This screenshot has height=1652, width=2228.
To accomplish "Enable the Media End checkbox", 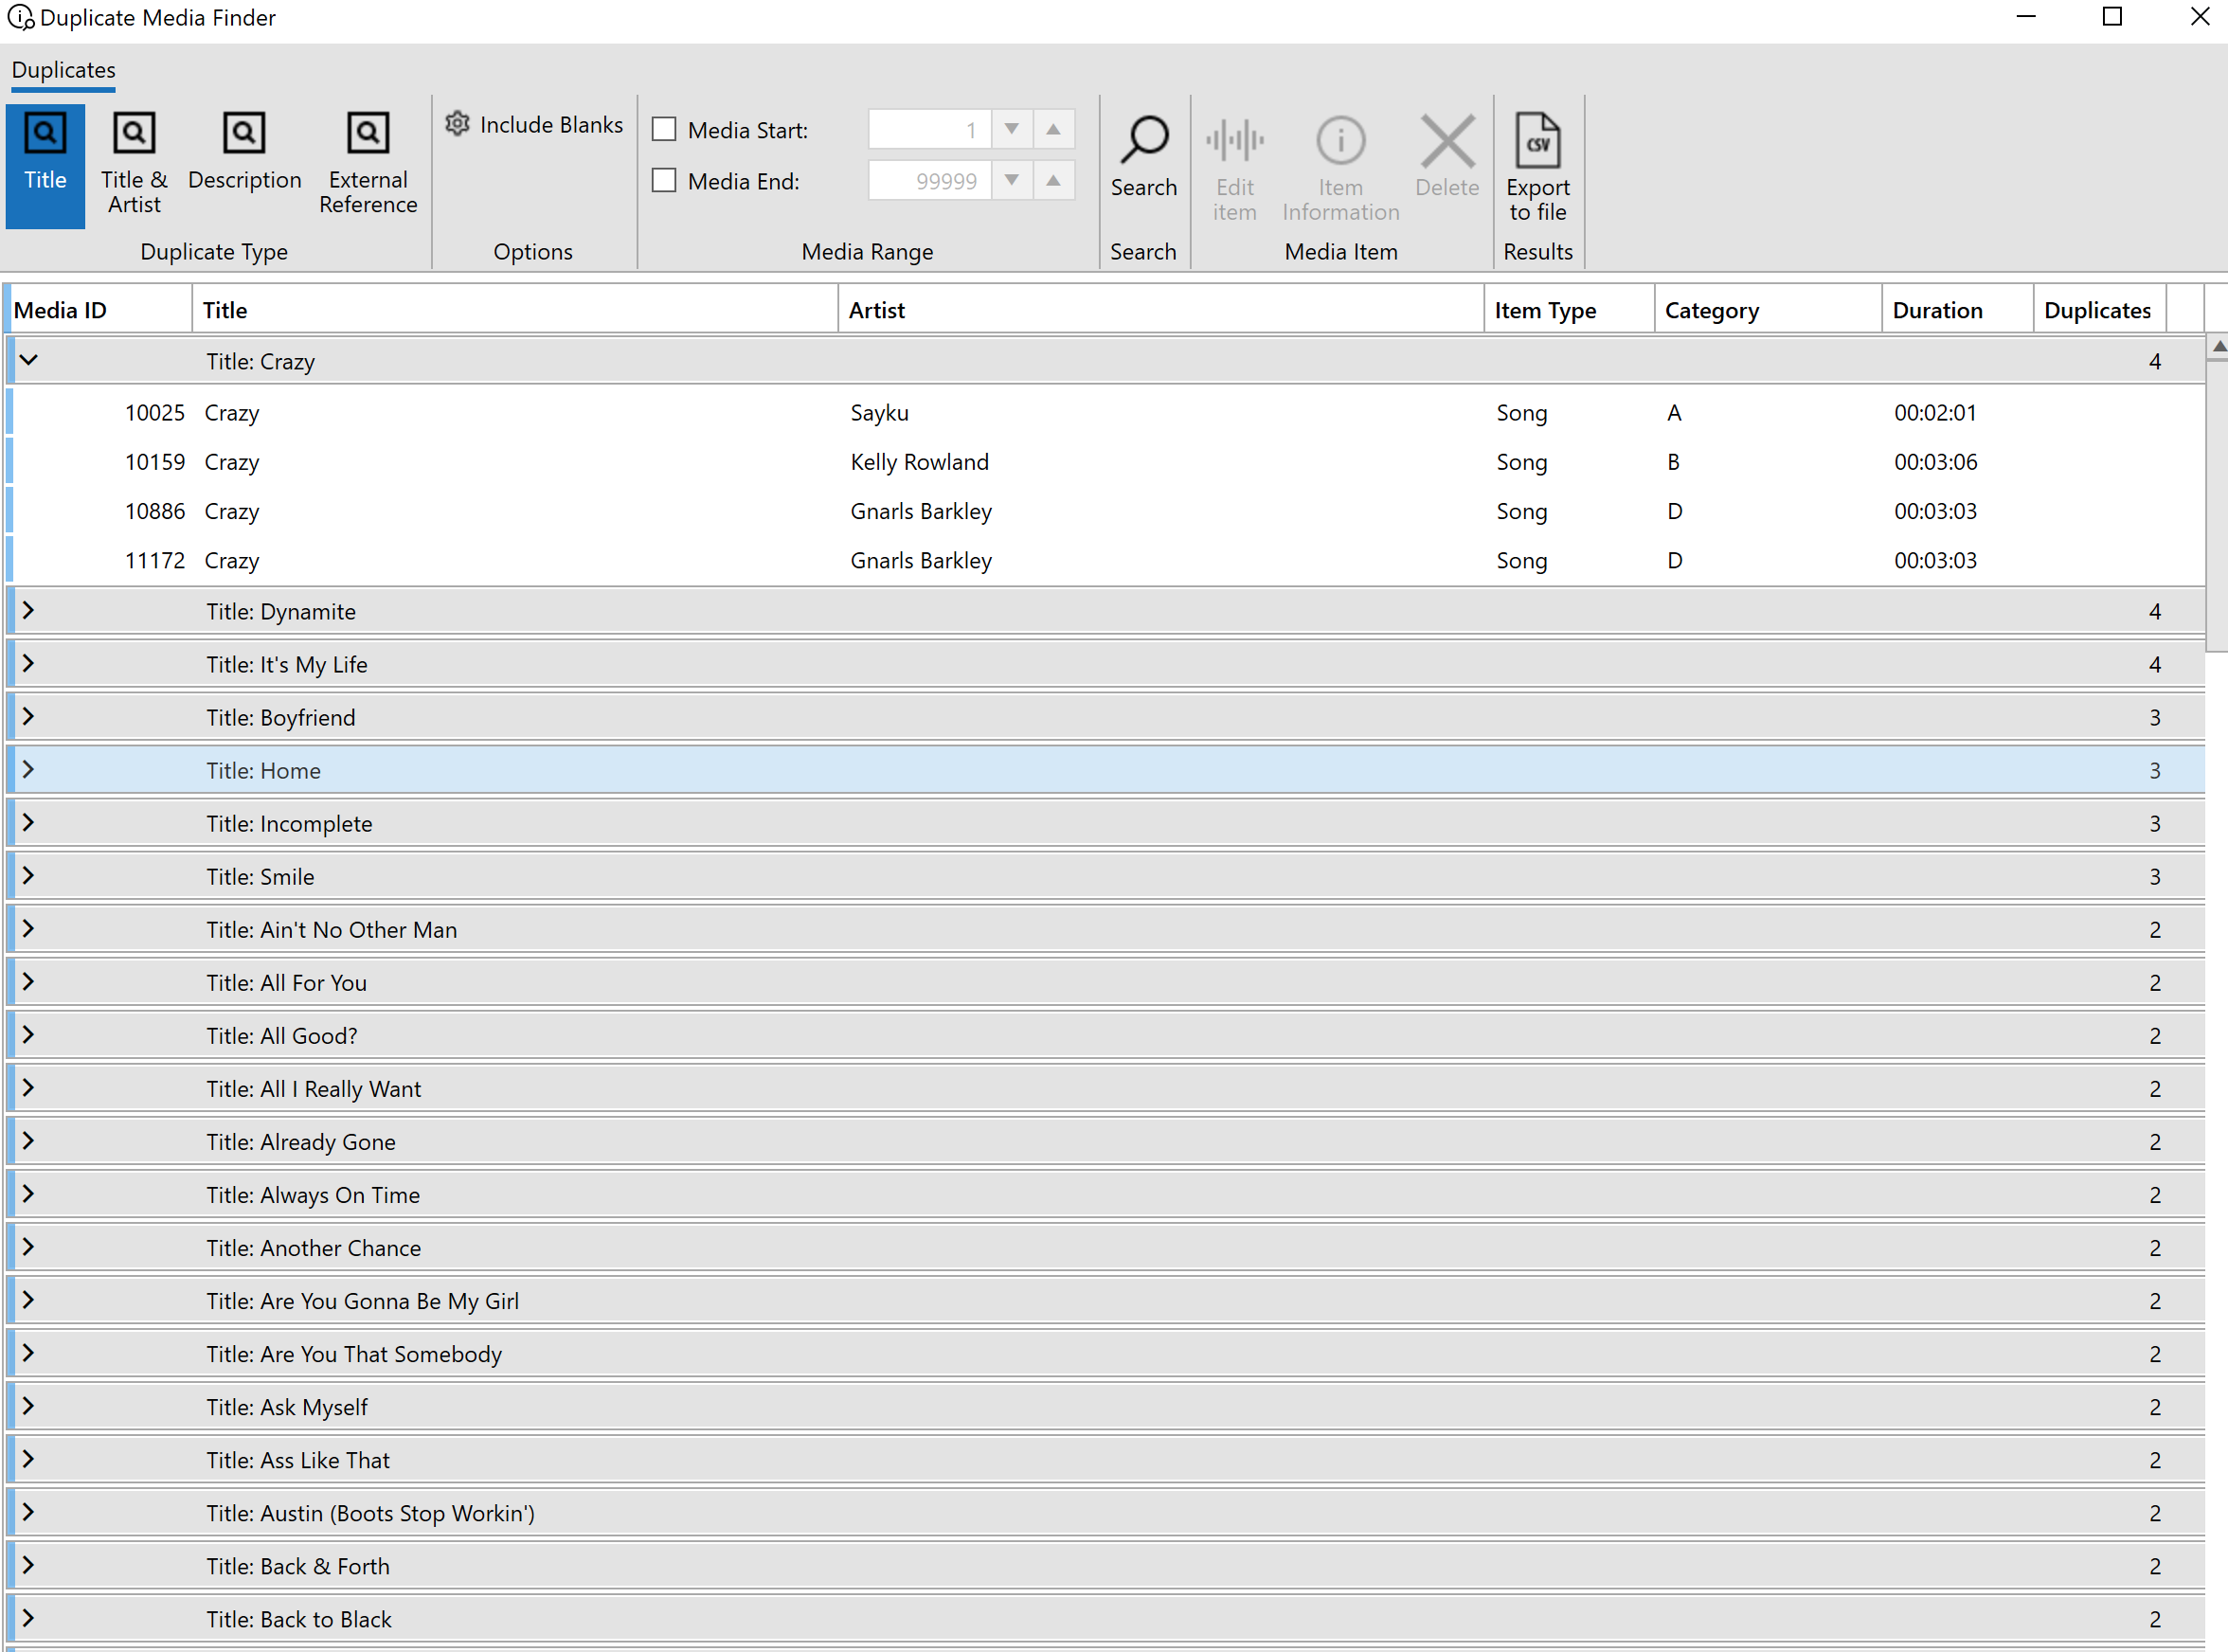I will click(x=664, y=181).
